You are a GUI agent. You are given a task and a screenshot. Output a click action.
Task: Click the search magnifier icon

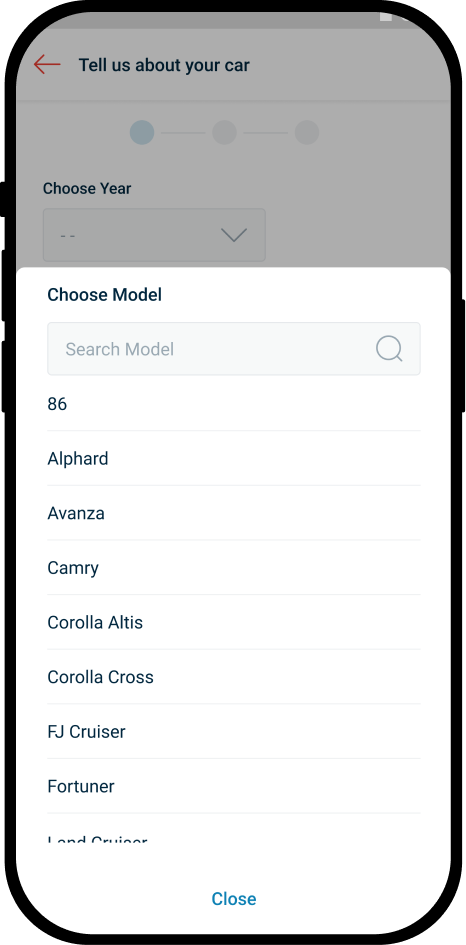click(389, 349)
